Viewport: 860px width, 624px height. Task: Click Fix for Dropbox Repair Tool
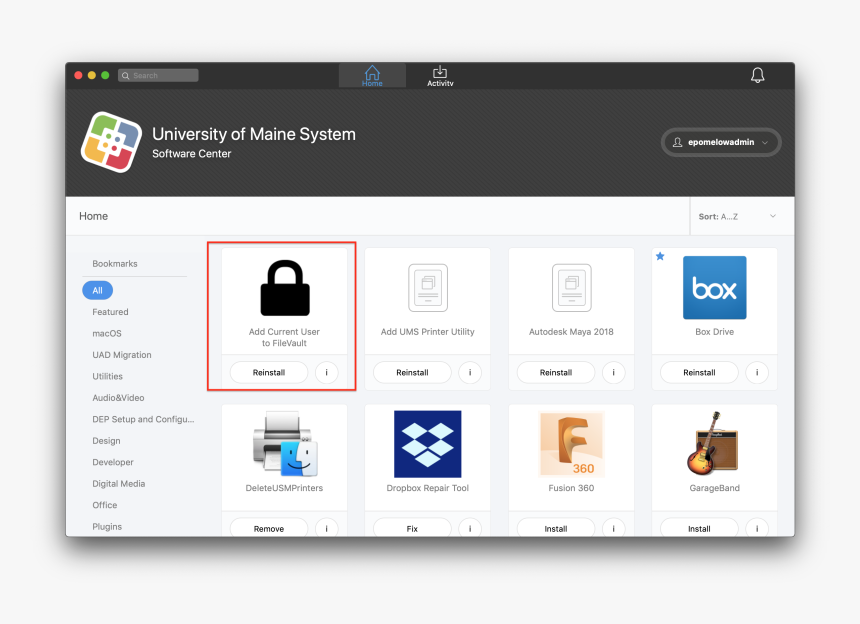(412, 527)
